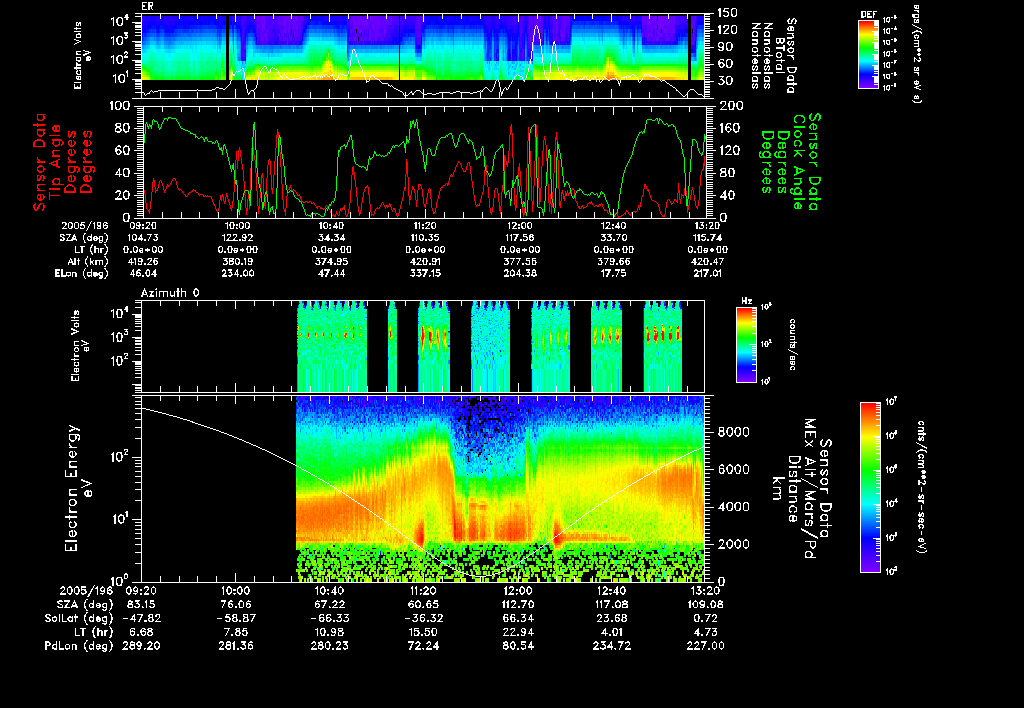Click local time value 22.94
This screenshot has width=1024, height=708.
pos(518,632)
